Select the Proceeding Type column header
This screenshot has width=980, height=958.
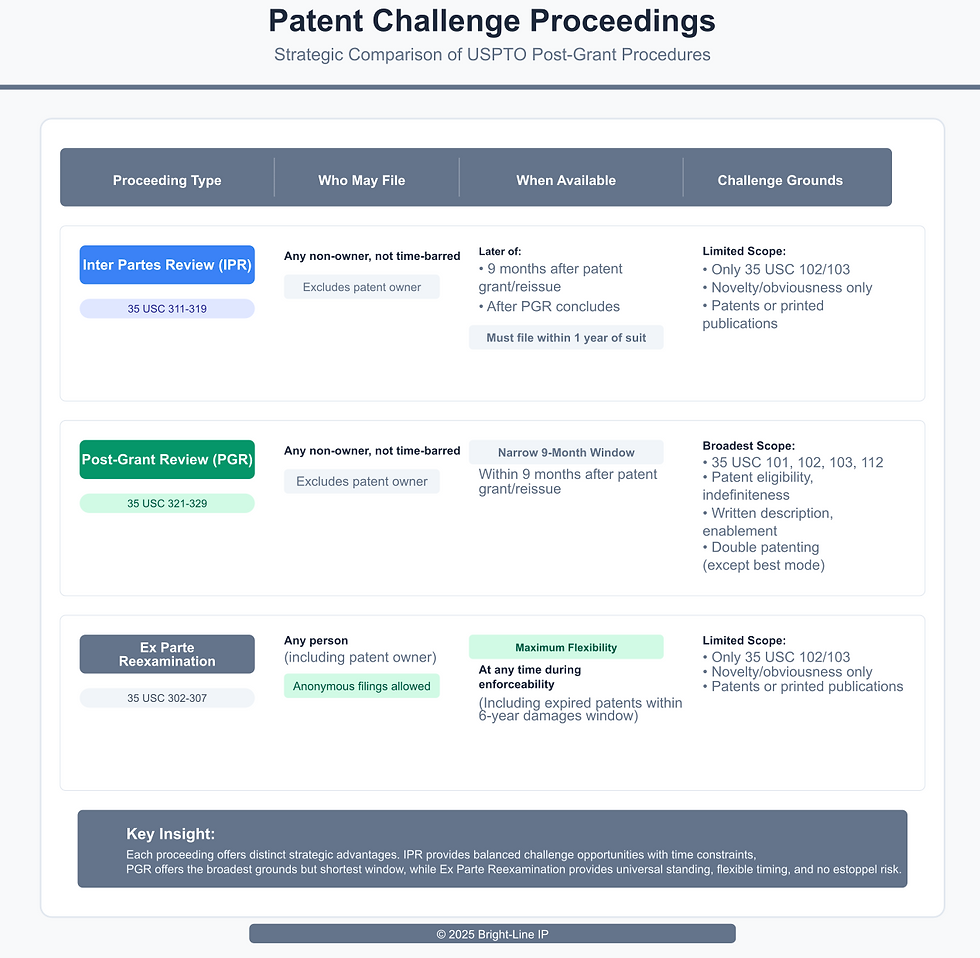point(167,180)
